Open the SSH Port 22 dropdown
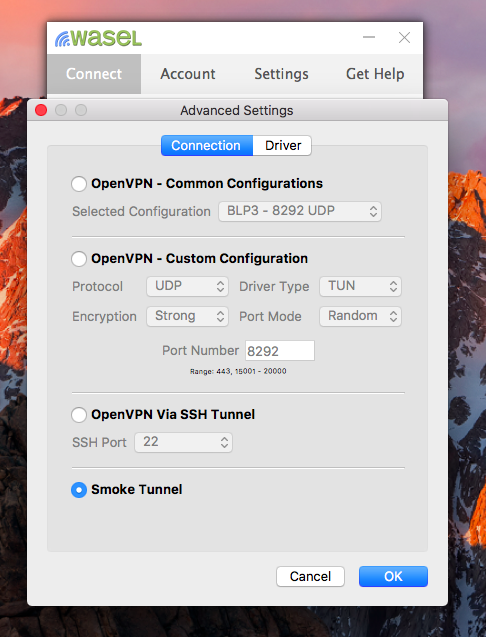Screen dimensions: 486x637 [x=183, y=442]
